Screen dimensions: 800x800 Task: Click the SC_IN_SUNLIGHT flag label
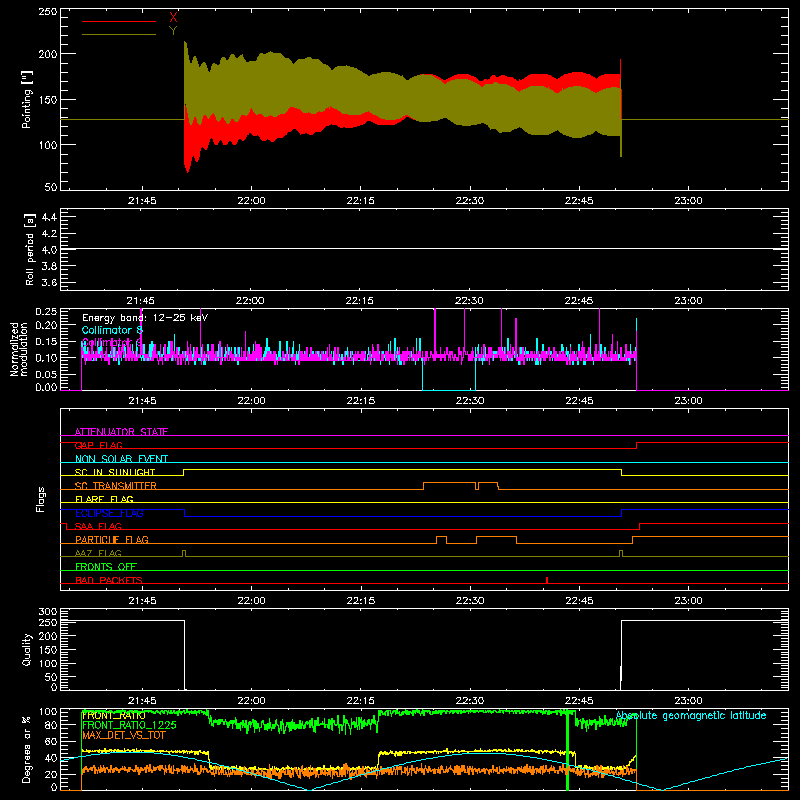pos(115,472)
